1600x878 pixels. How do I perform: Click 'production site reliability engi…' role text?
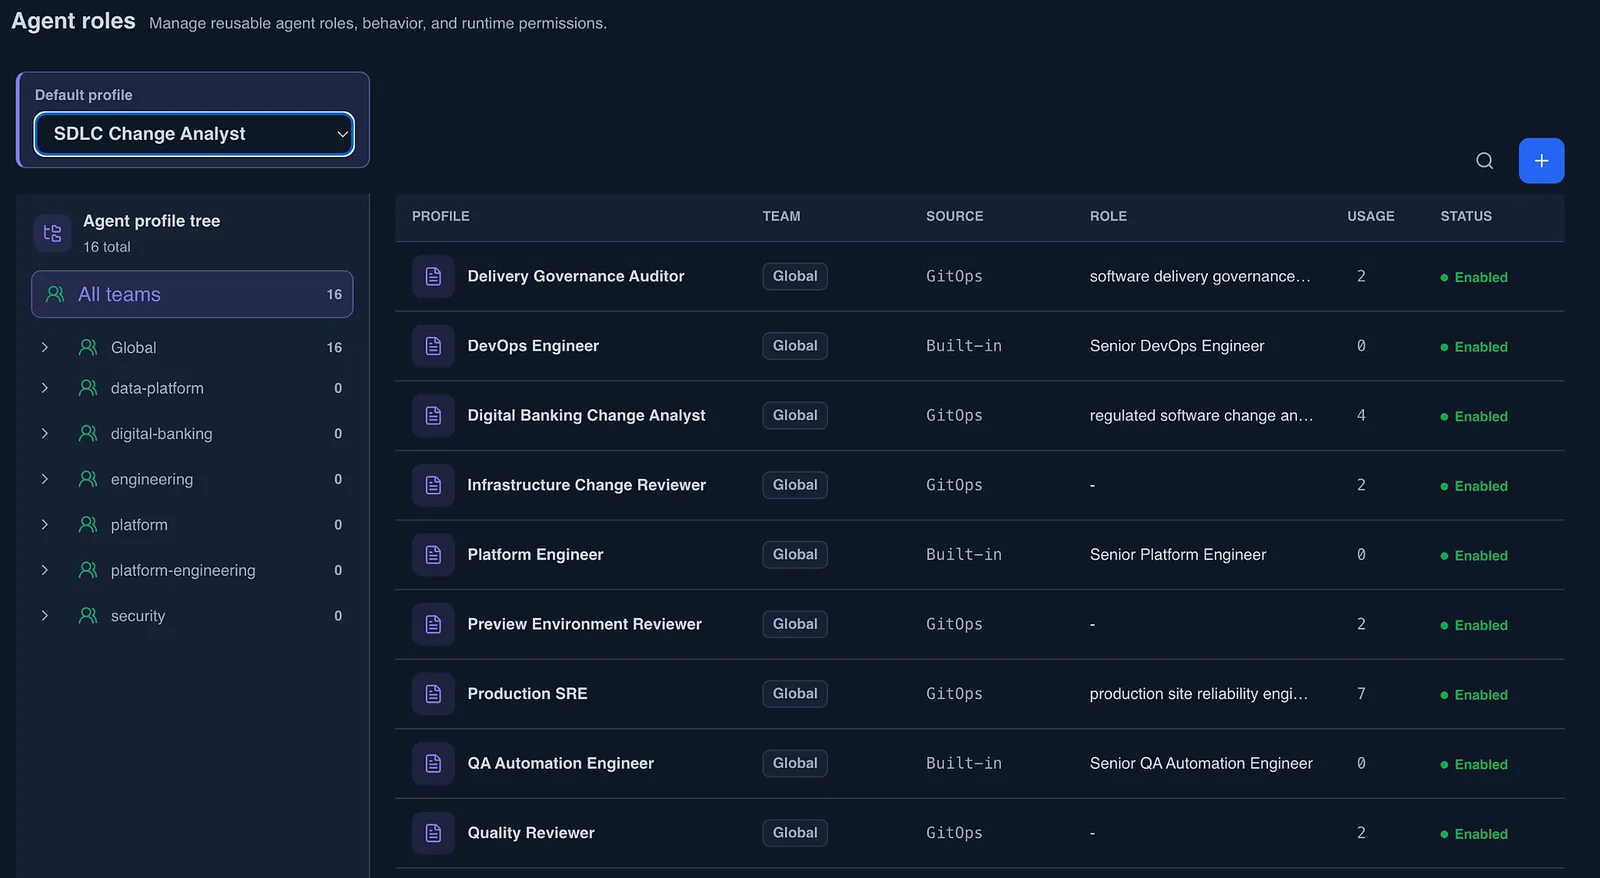(1199, 693)
